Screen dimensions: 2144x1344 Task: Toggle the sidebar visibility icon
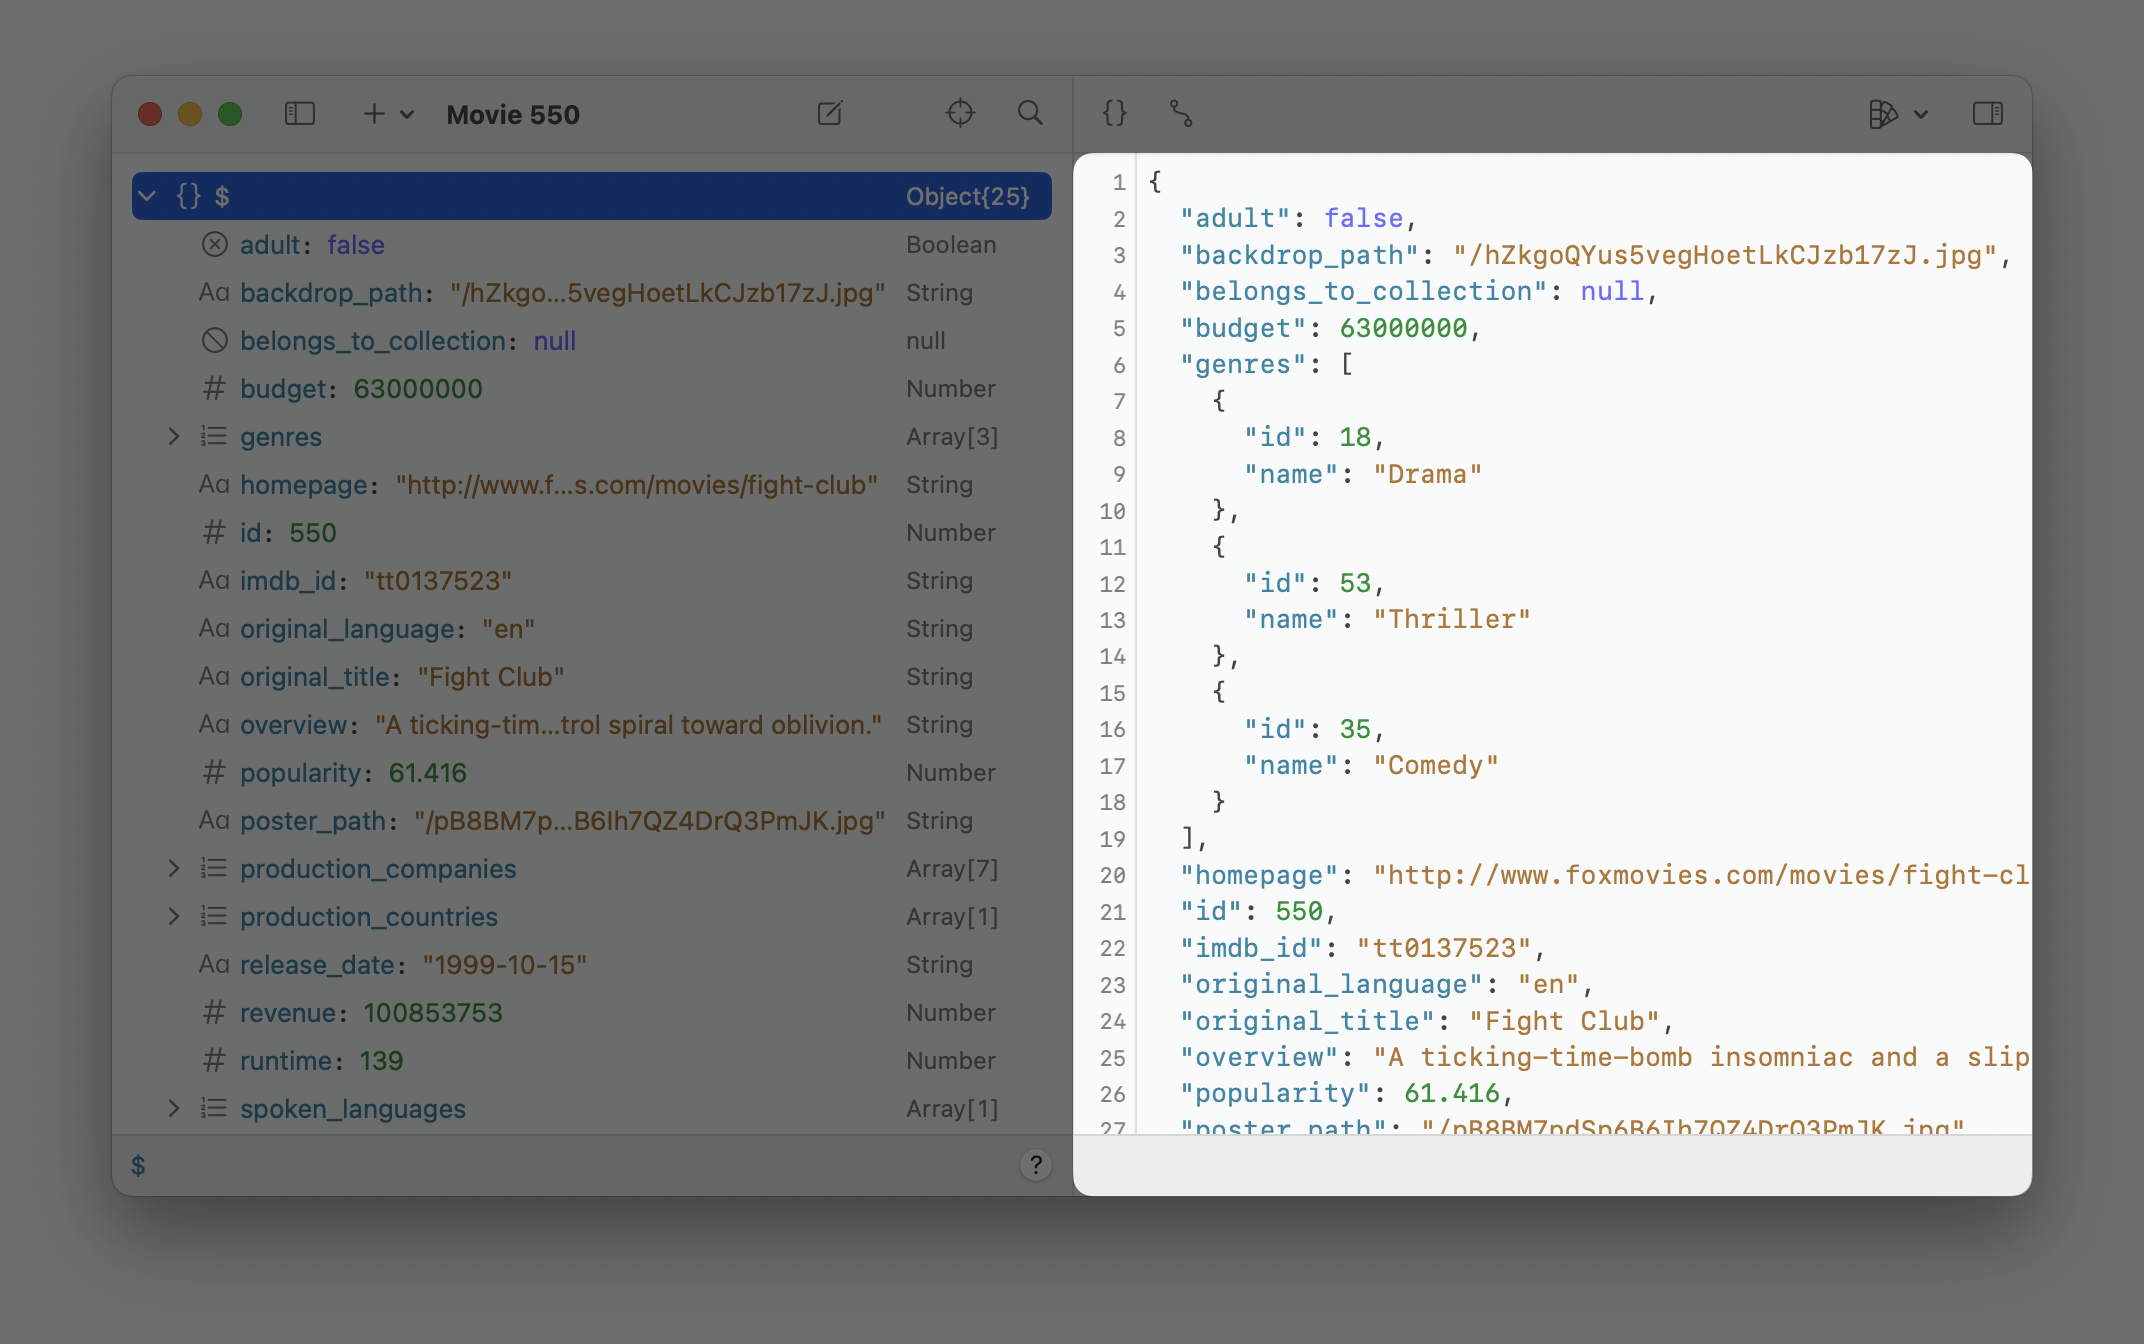(299, 114)
